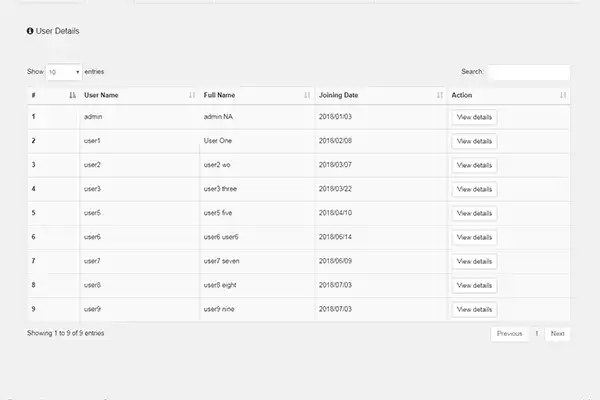
Task: Click the joining date 2018/04/10
Action: click(335, 213)
